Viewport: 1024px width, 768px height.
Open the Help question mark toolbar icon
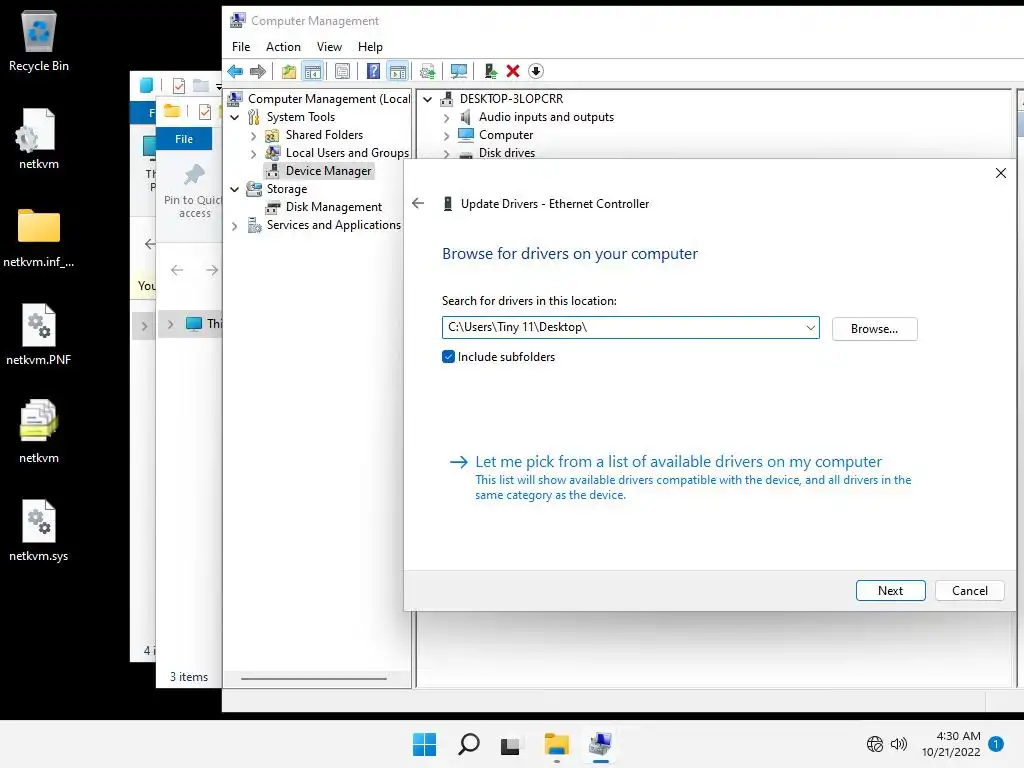pos(373,71)
